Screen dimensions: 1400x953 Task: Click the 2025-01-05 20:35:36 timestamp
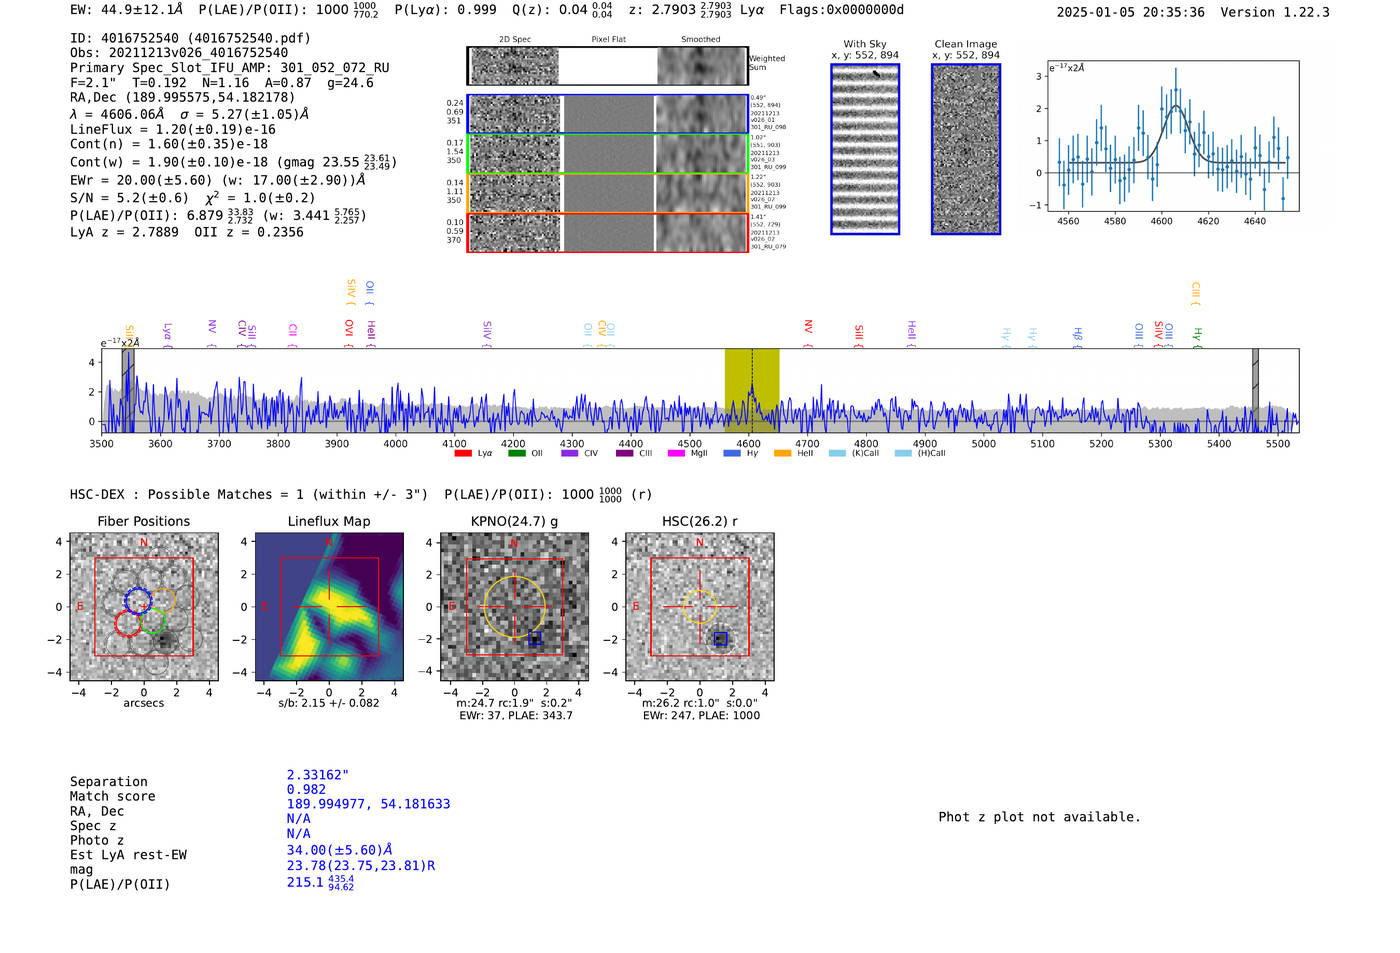pos(1131,13)
